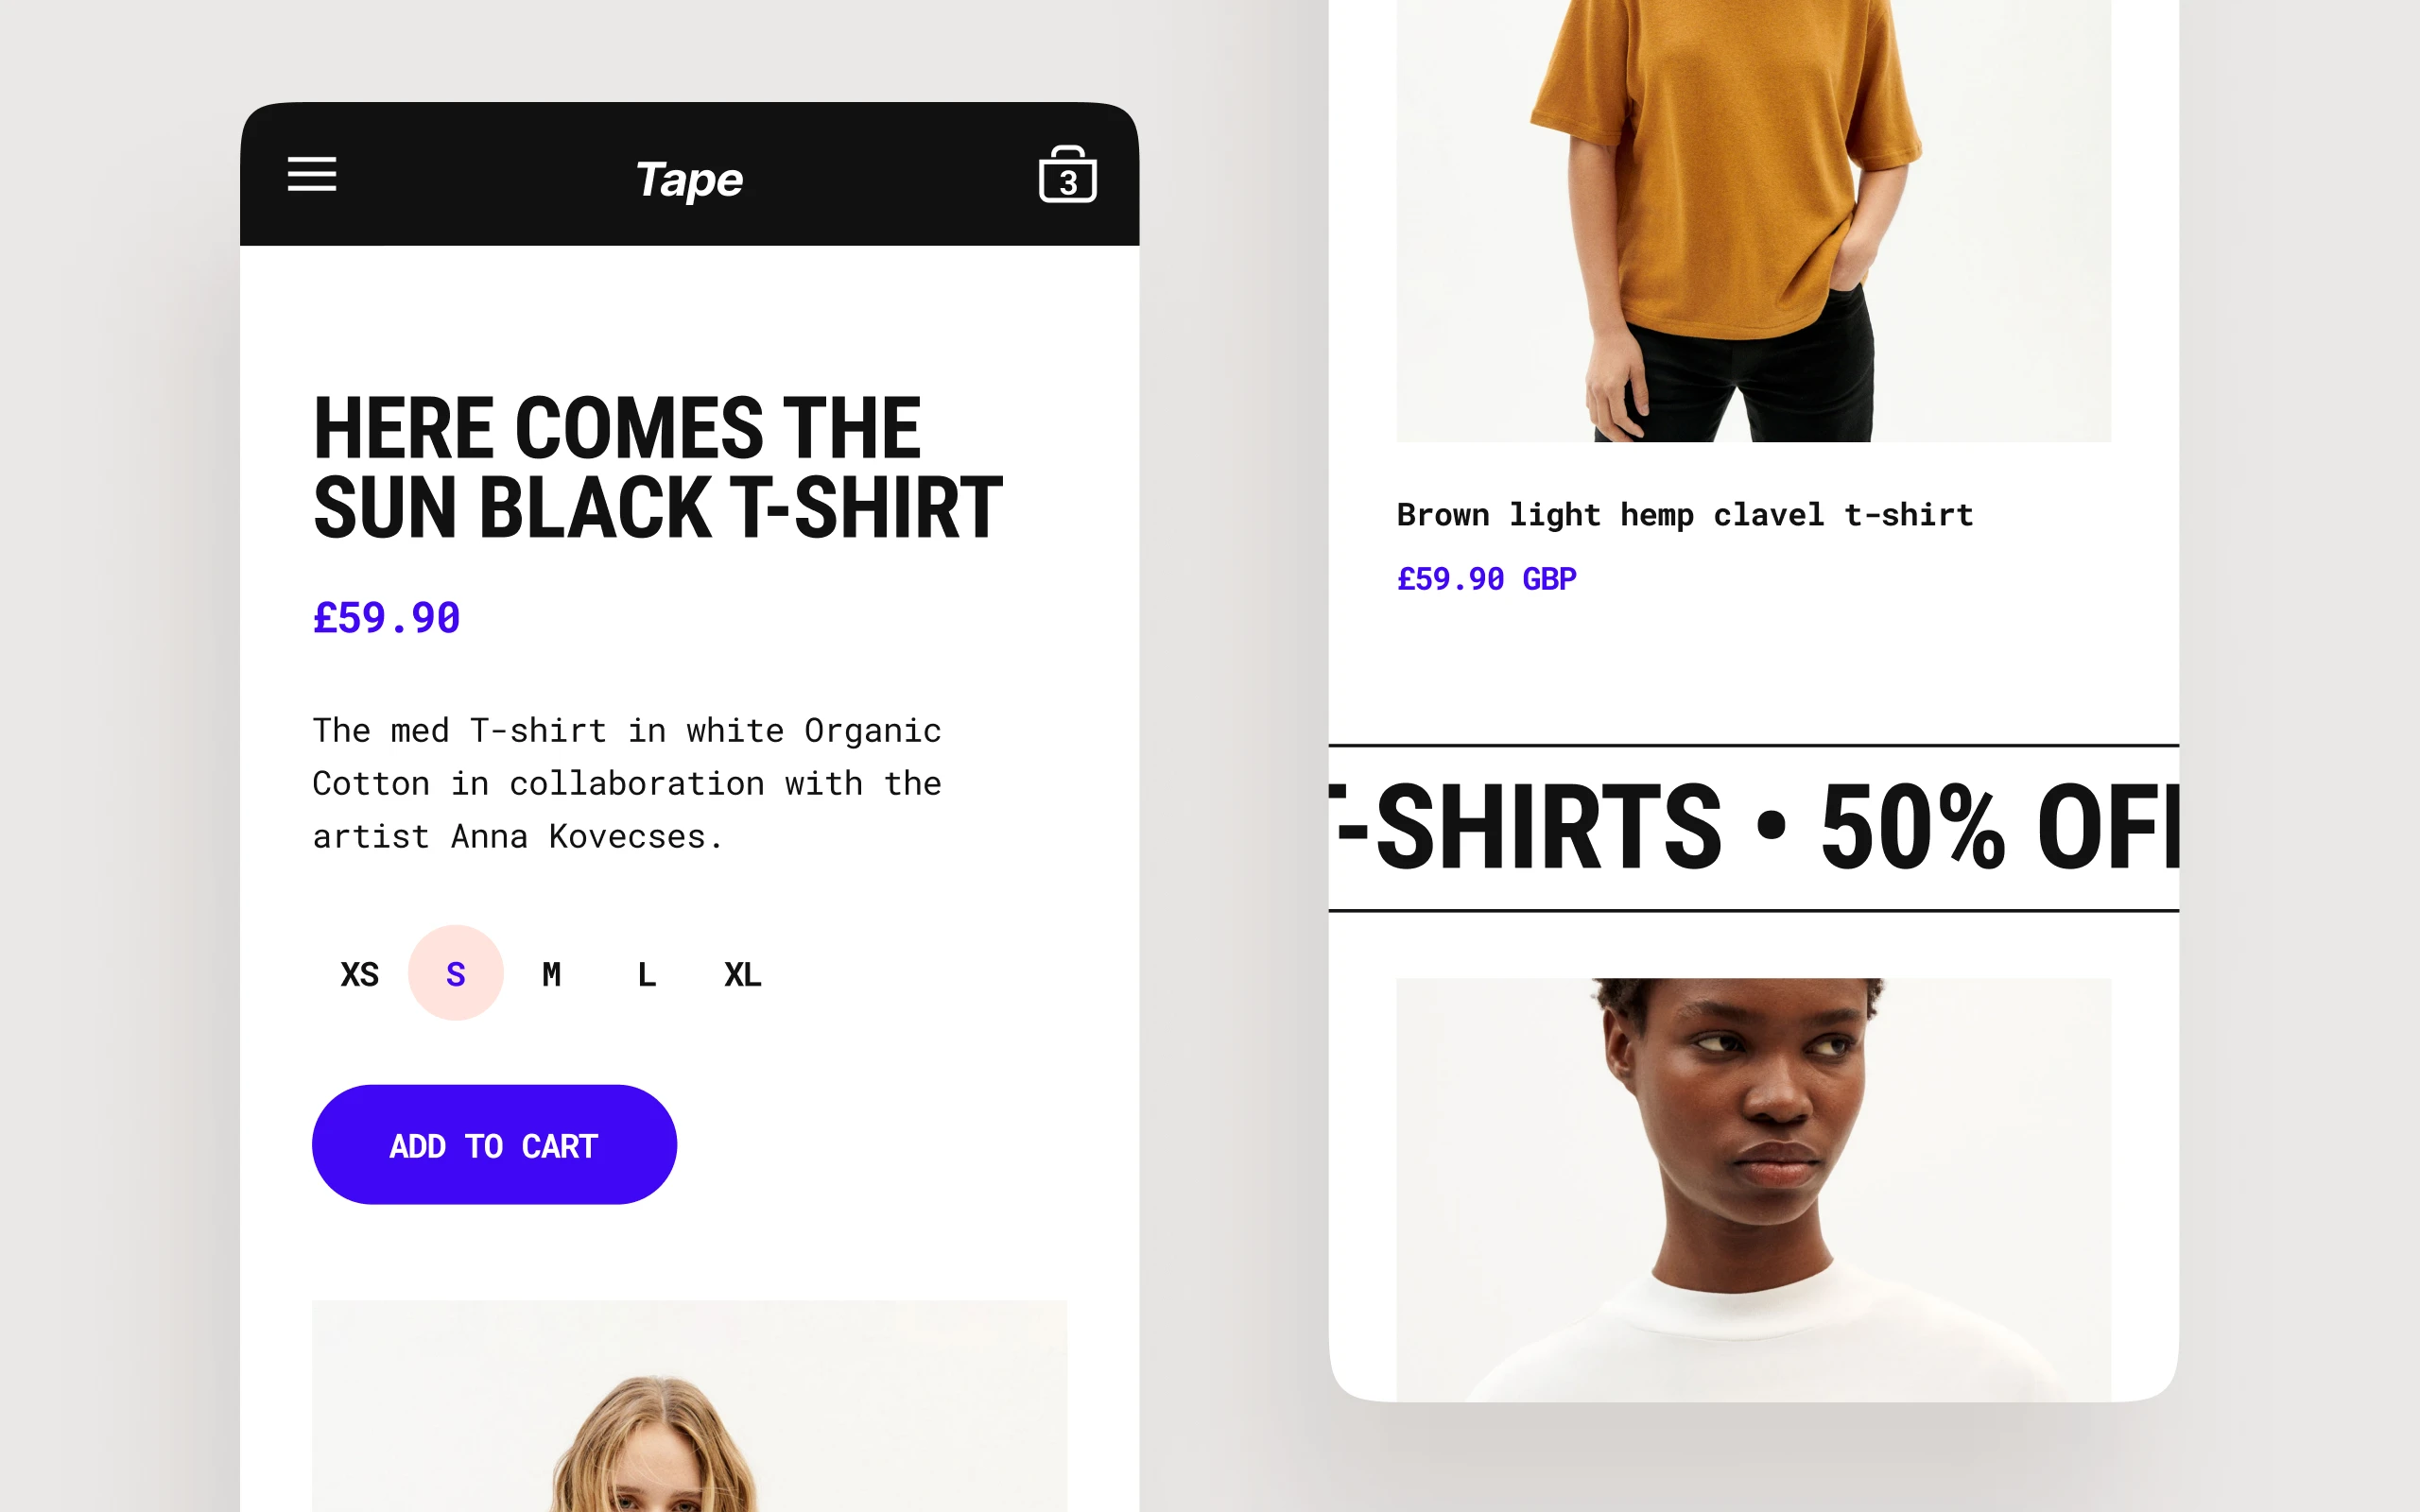Click the product description text

pyautogui.click(x=627, y=783)
